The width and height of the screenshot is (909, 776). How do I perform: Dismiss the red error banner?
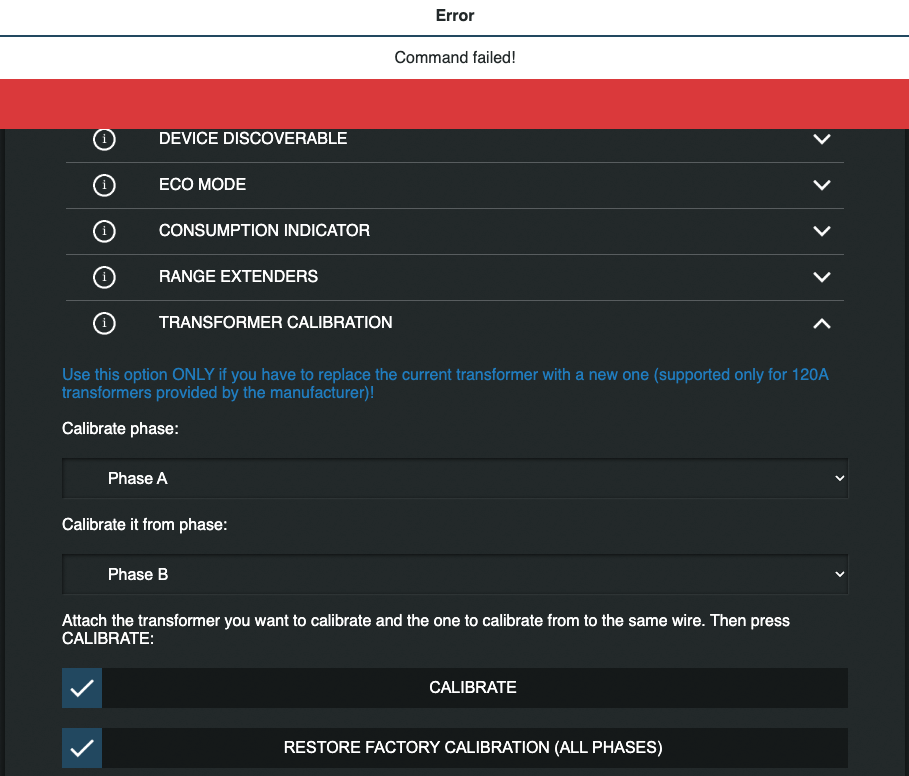point(454,104)
